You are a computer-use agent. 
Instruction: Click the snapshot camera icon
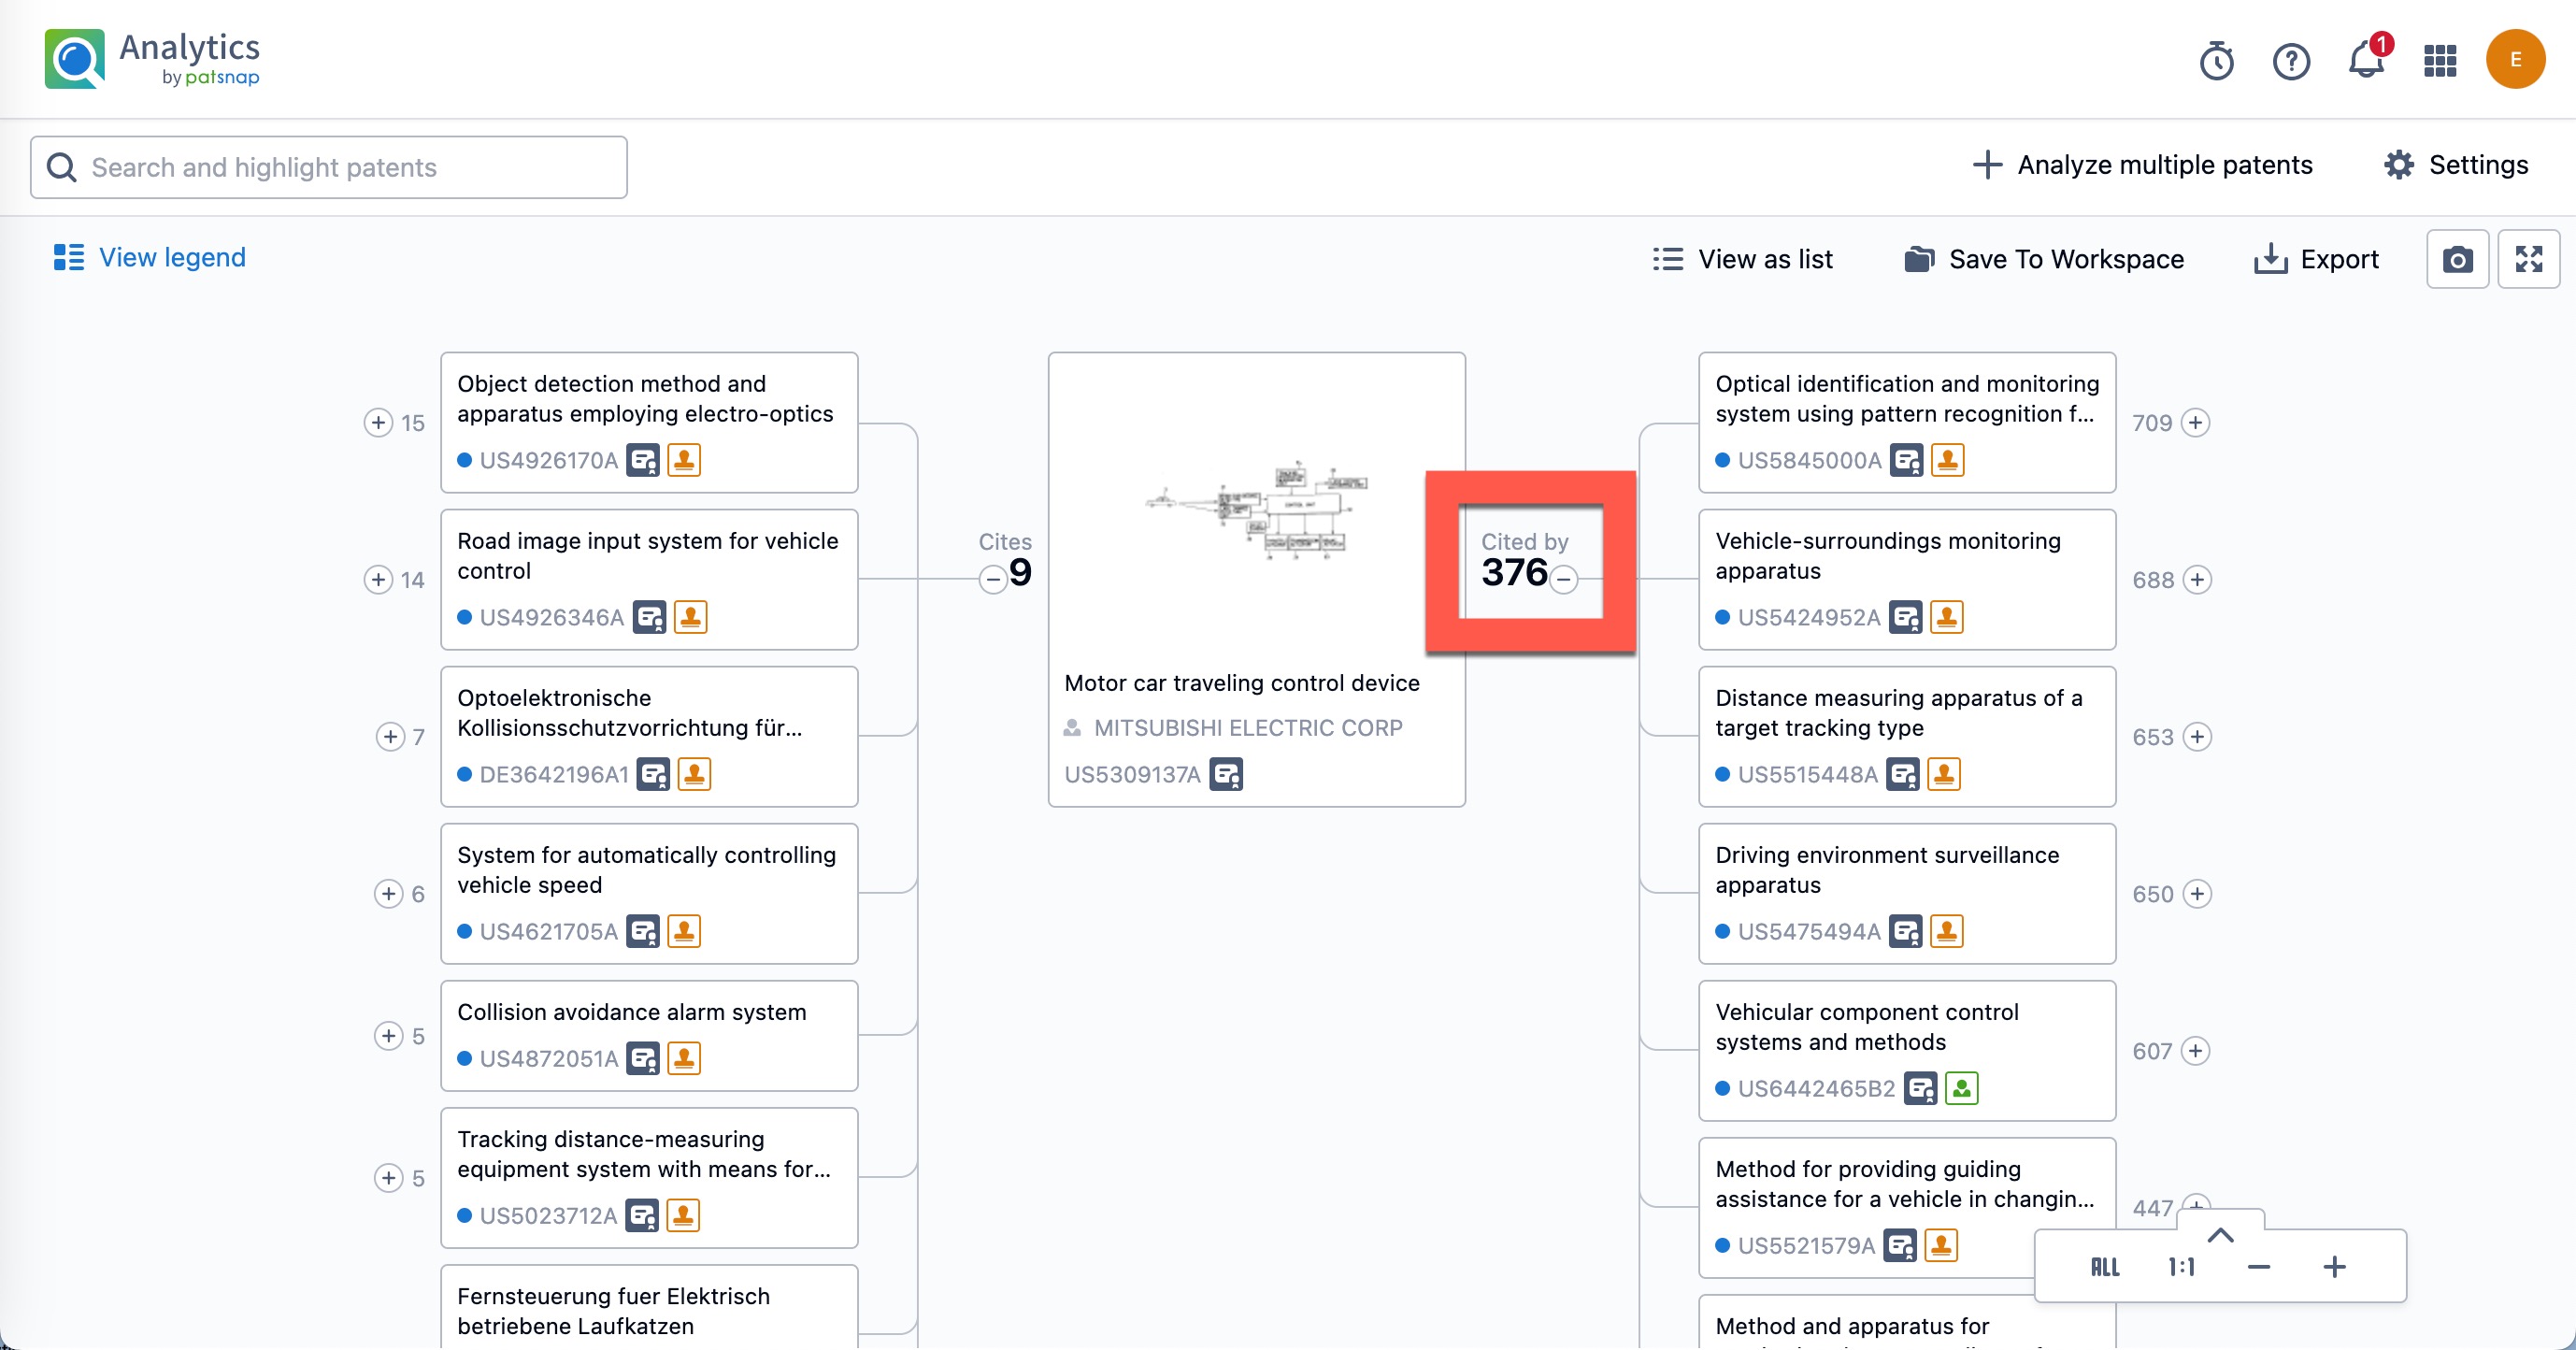[x=2457, y=260]
